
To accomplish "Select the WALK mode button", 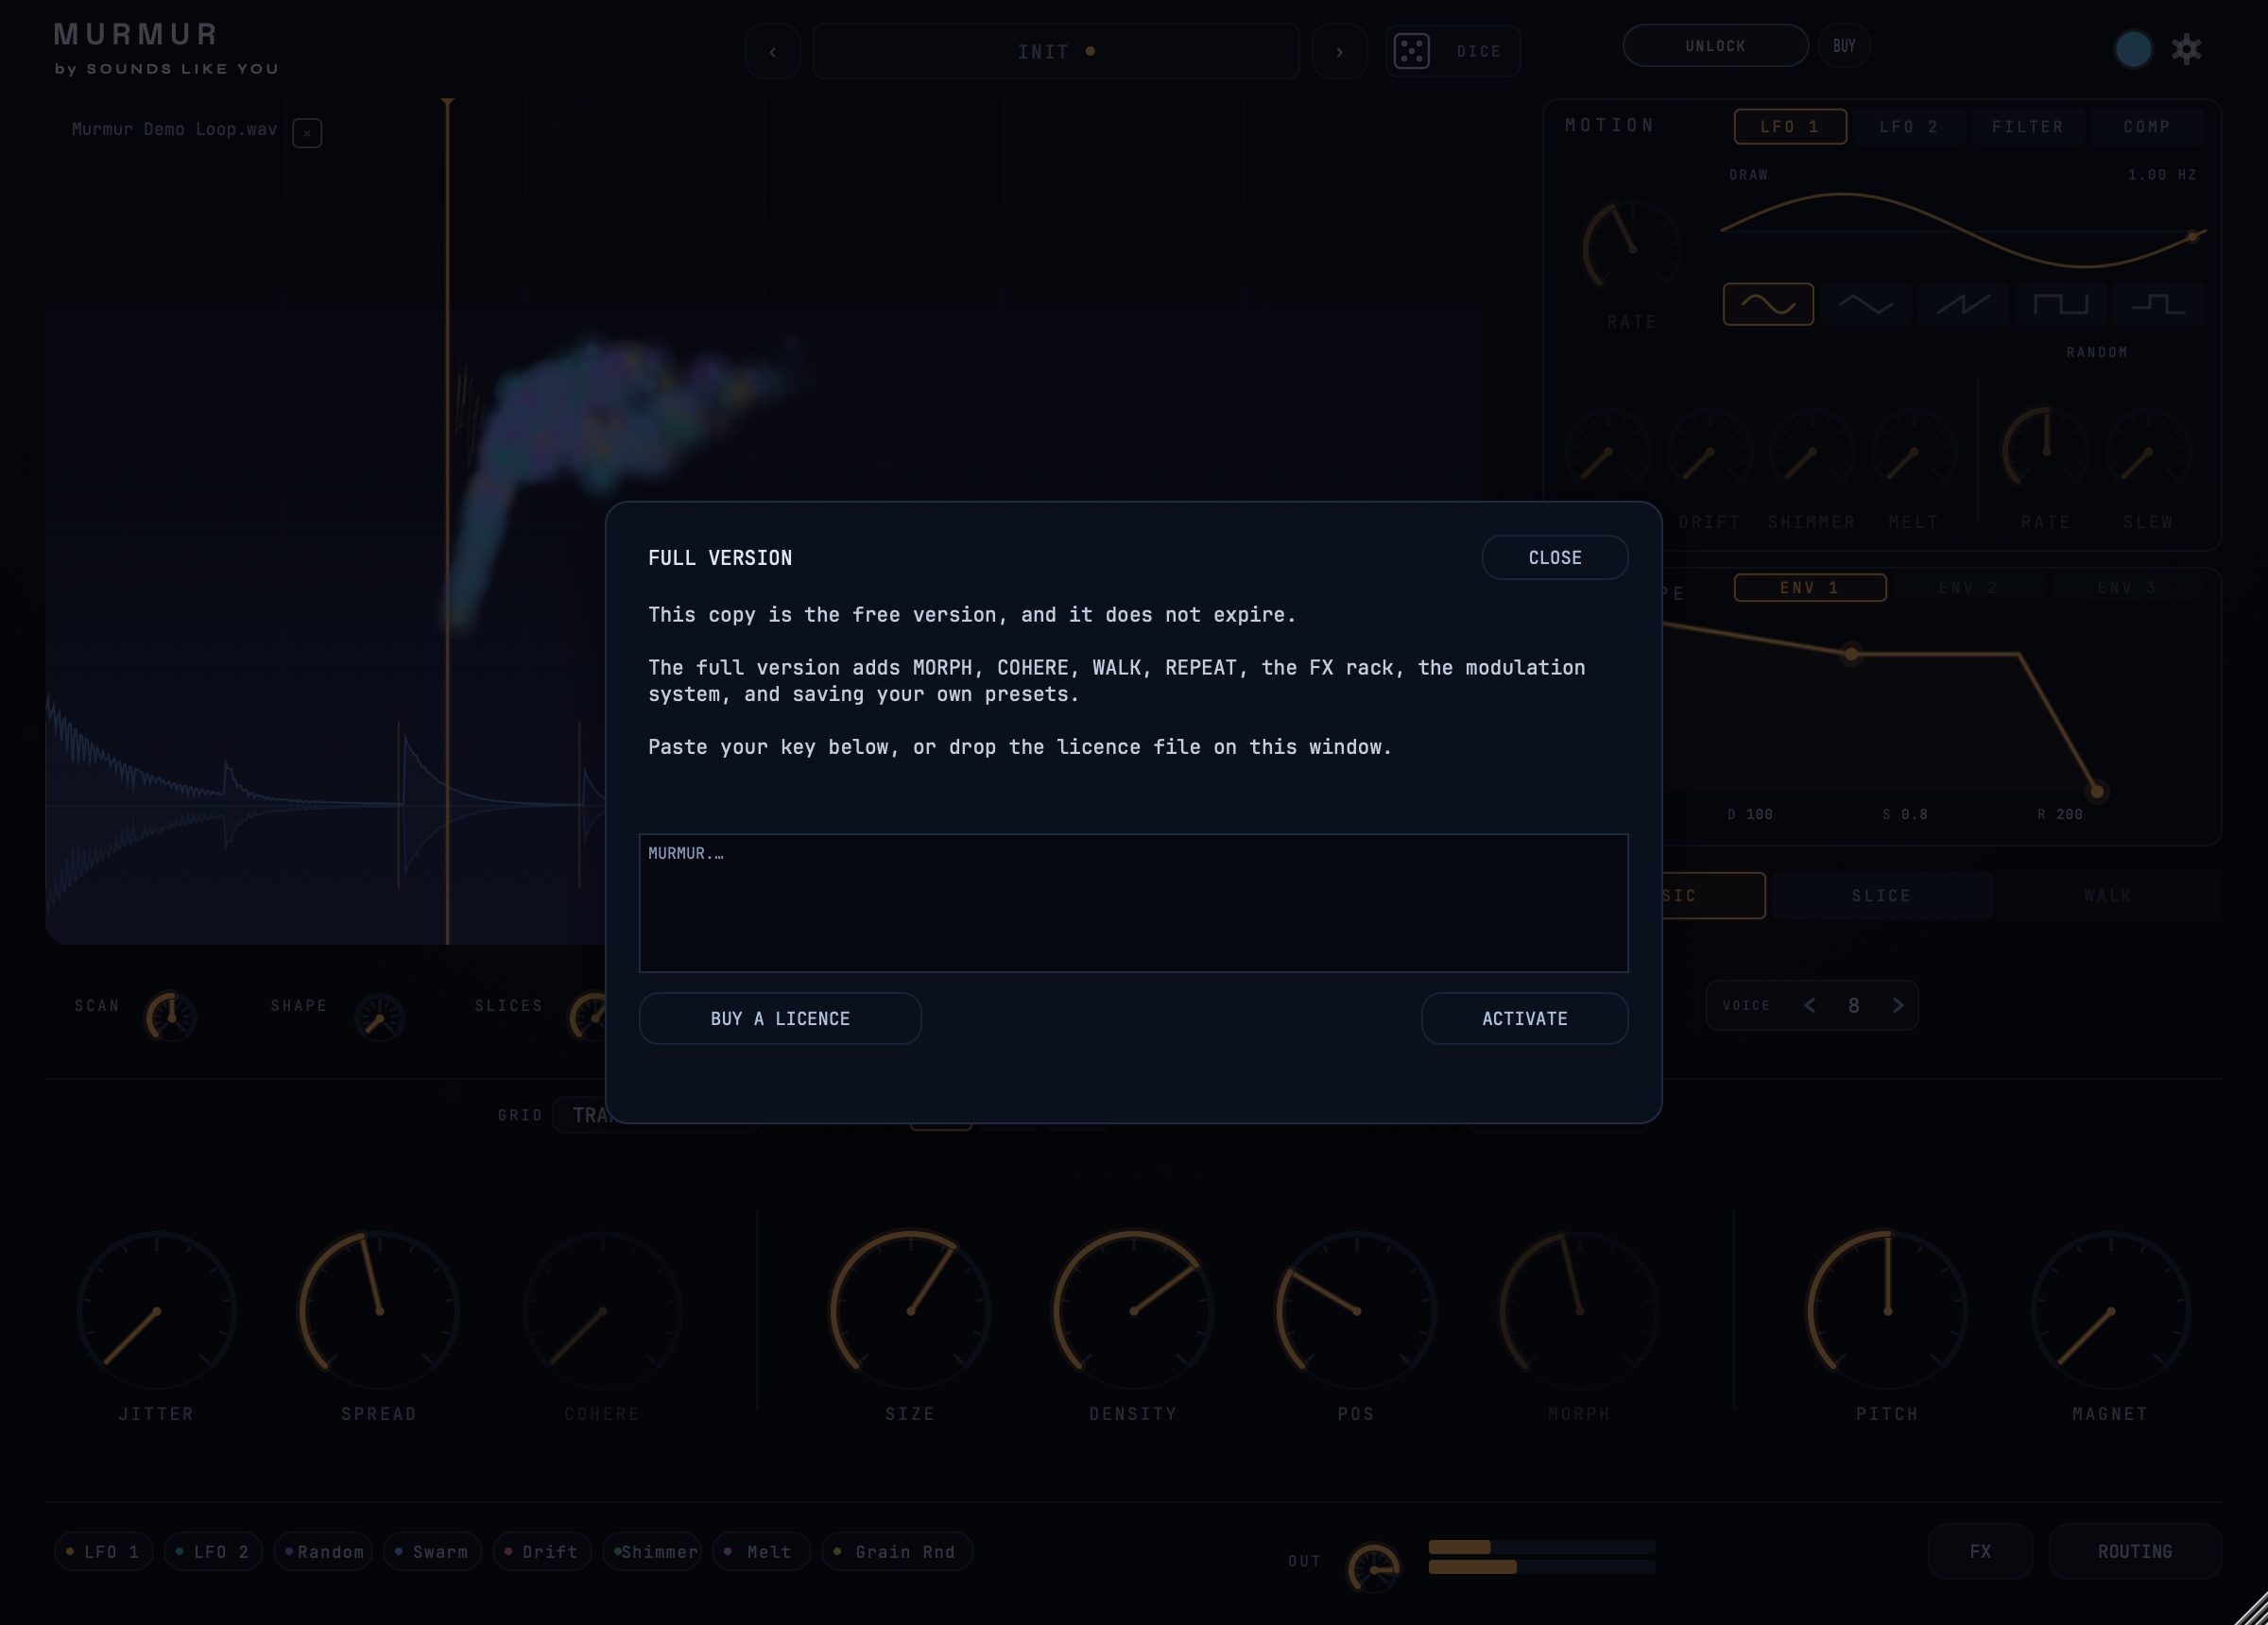I will tap(2108, 896).
